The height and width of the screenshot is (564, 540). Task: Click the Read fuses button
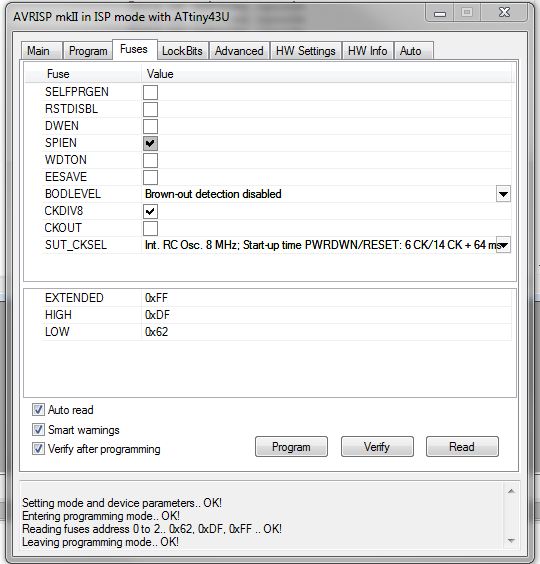point(462,447)
